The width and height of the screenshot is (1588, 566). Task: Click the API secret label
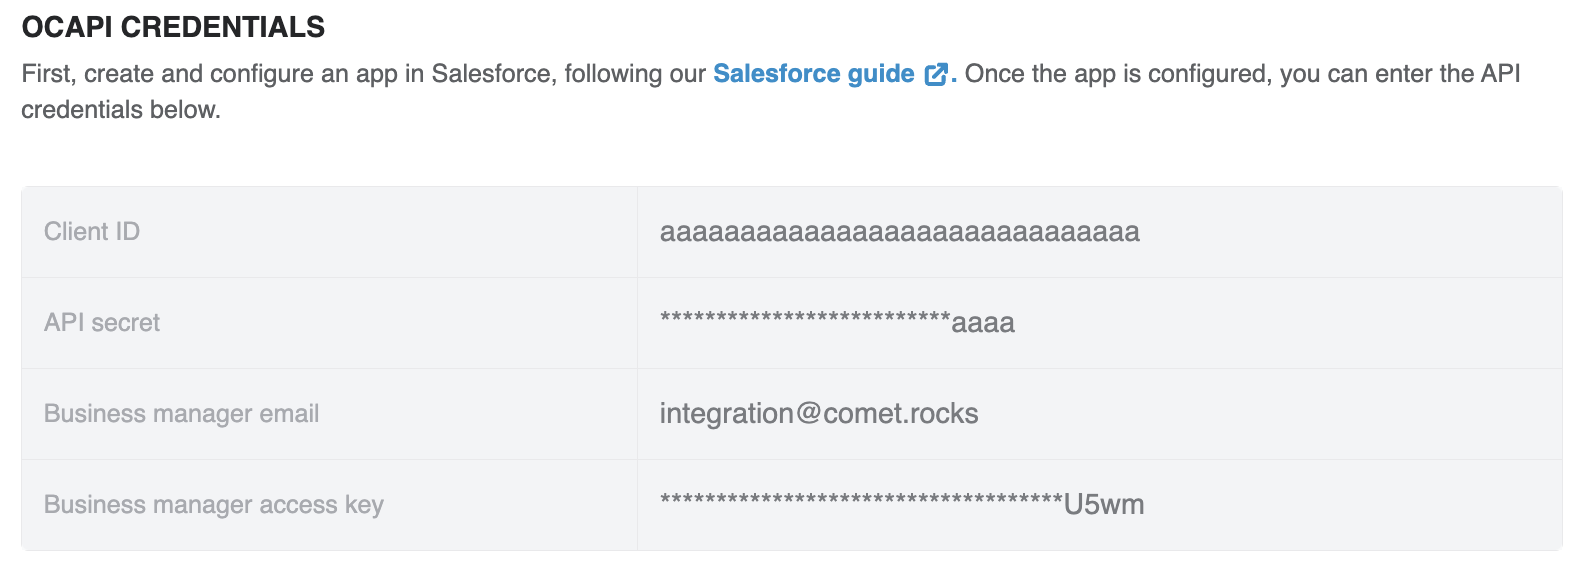pos(102,323)
